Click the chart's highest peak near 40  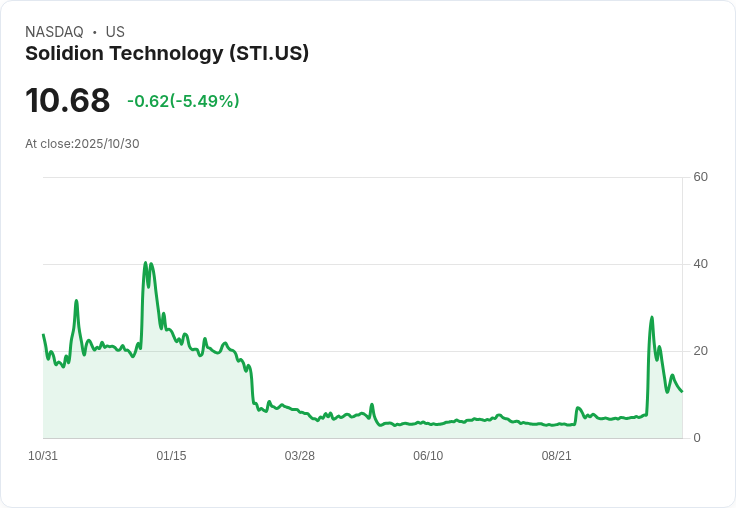(146, 264)
